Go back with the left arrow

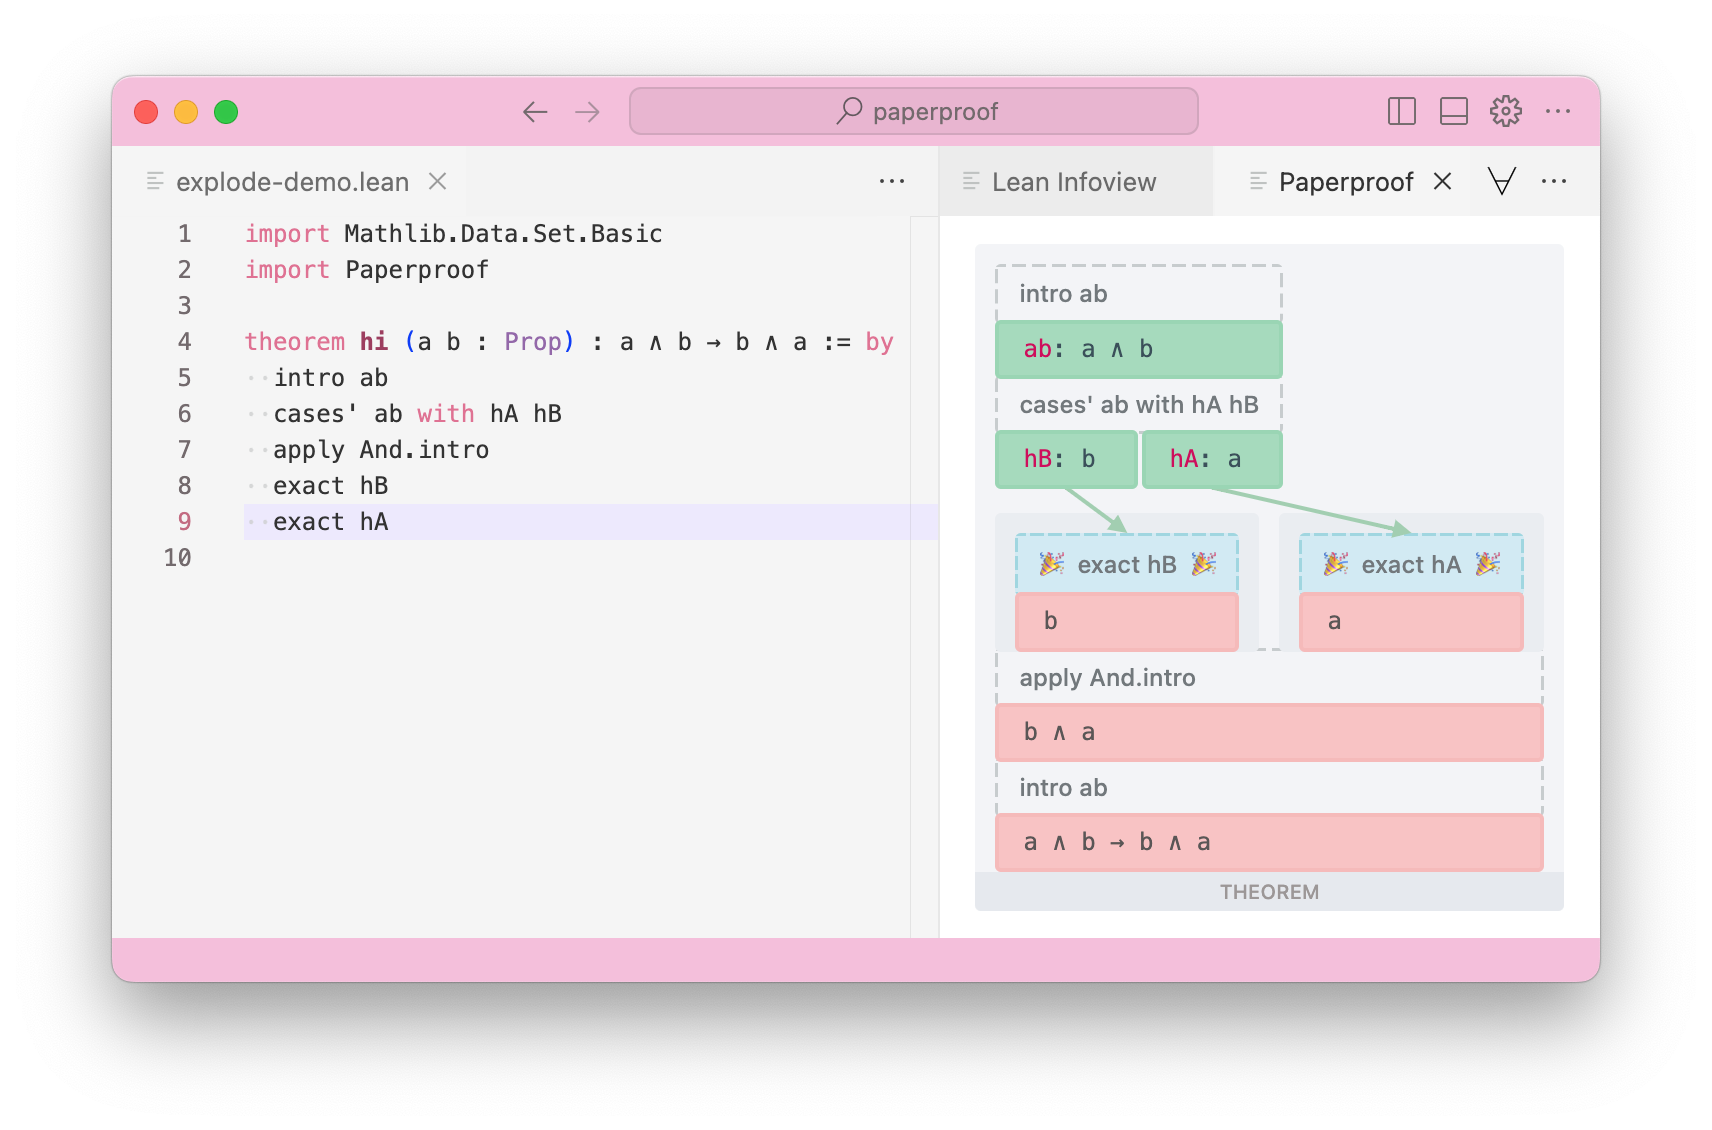pyautogui.click(x=535, y=112)
